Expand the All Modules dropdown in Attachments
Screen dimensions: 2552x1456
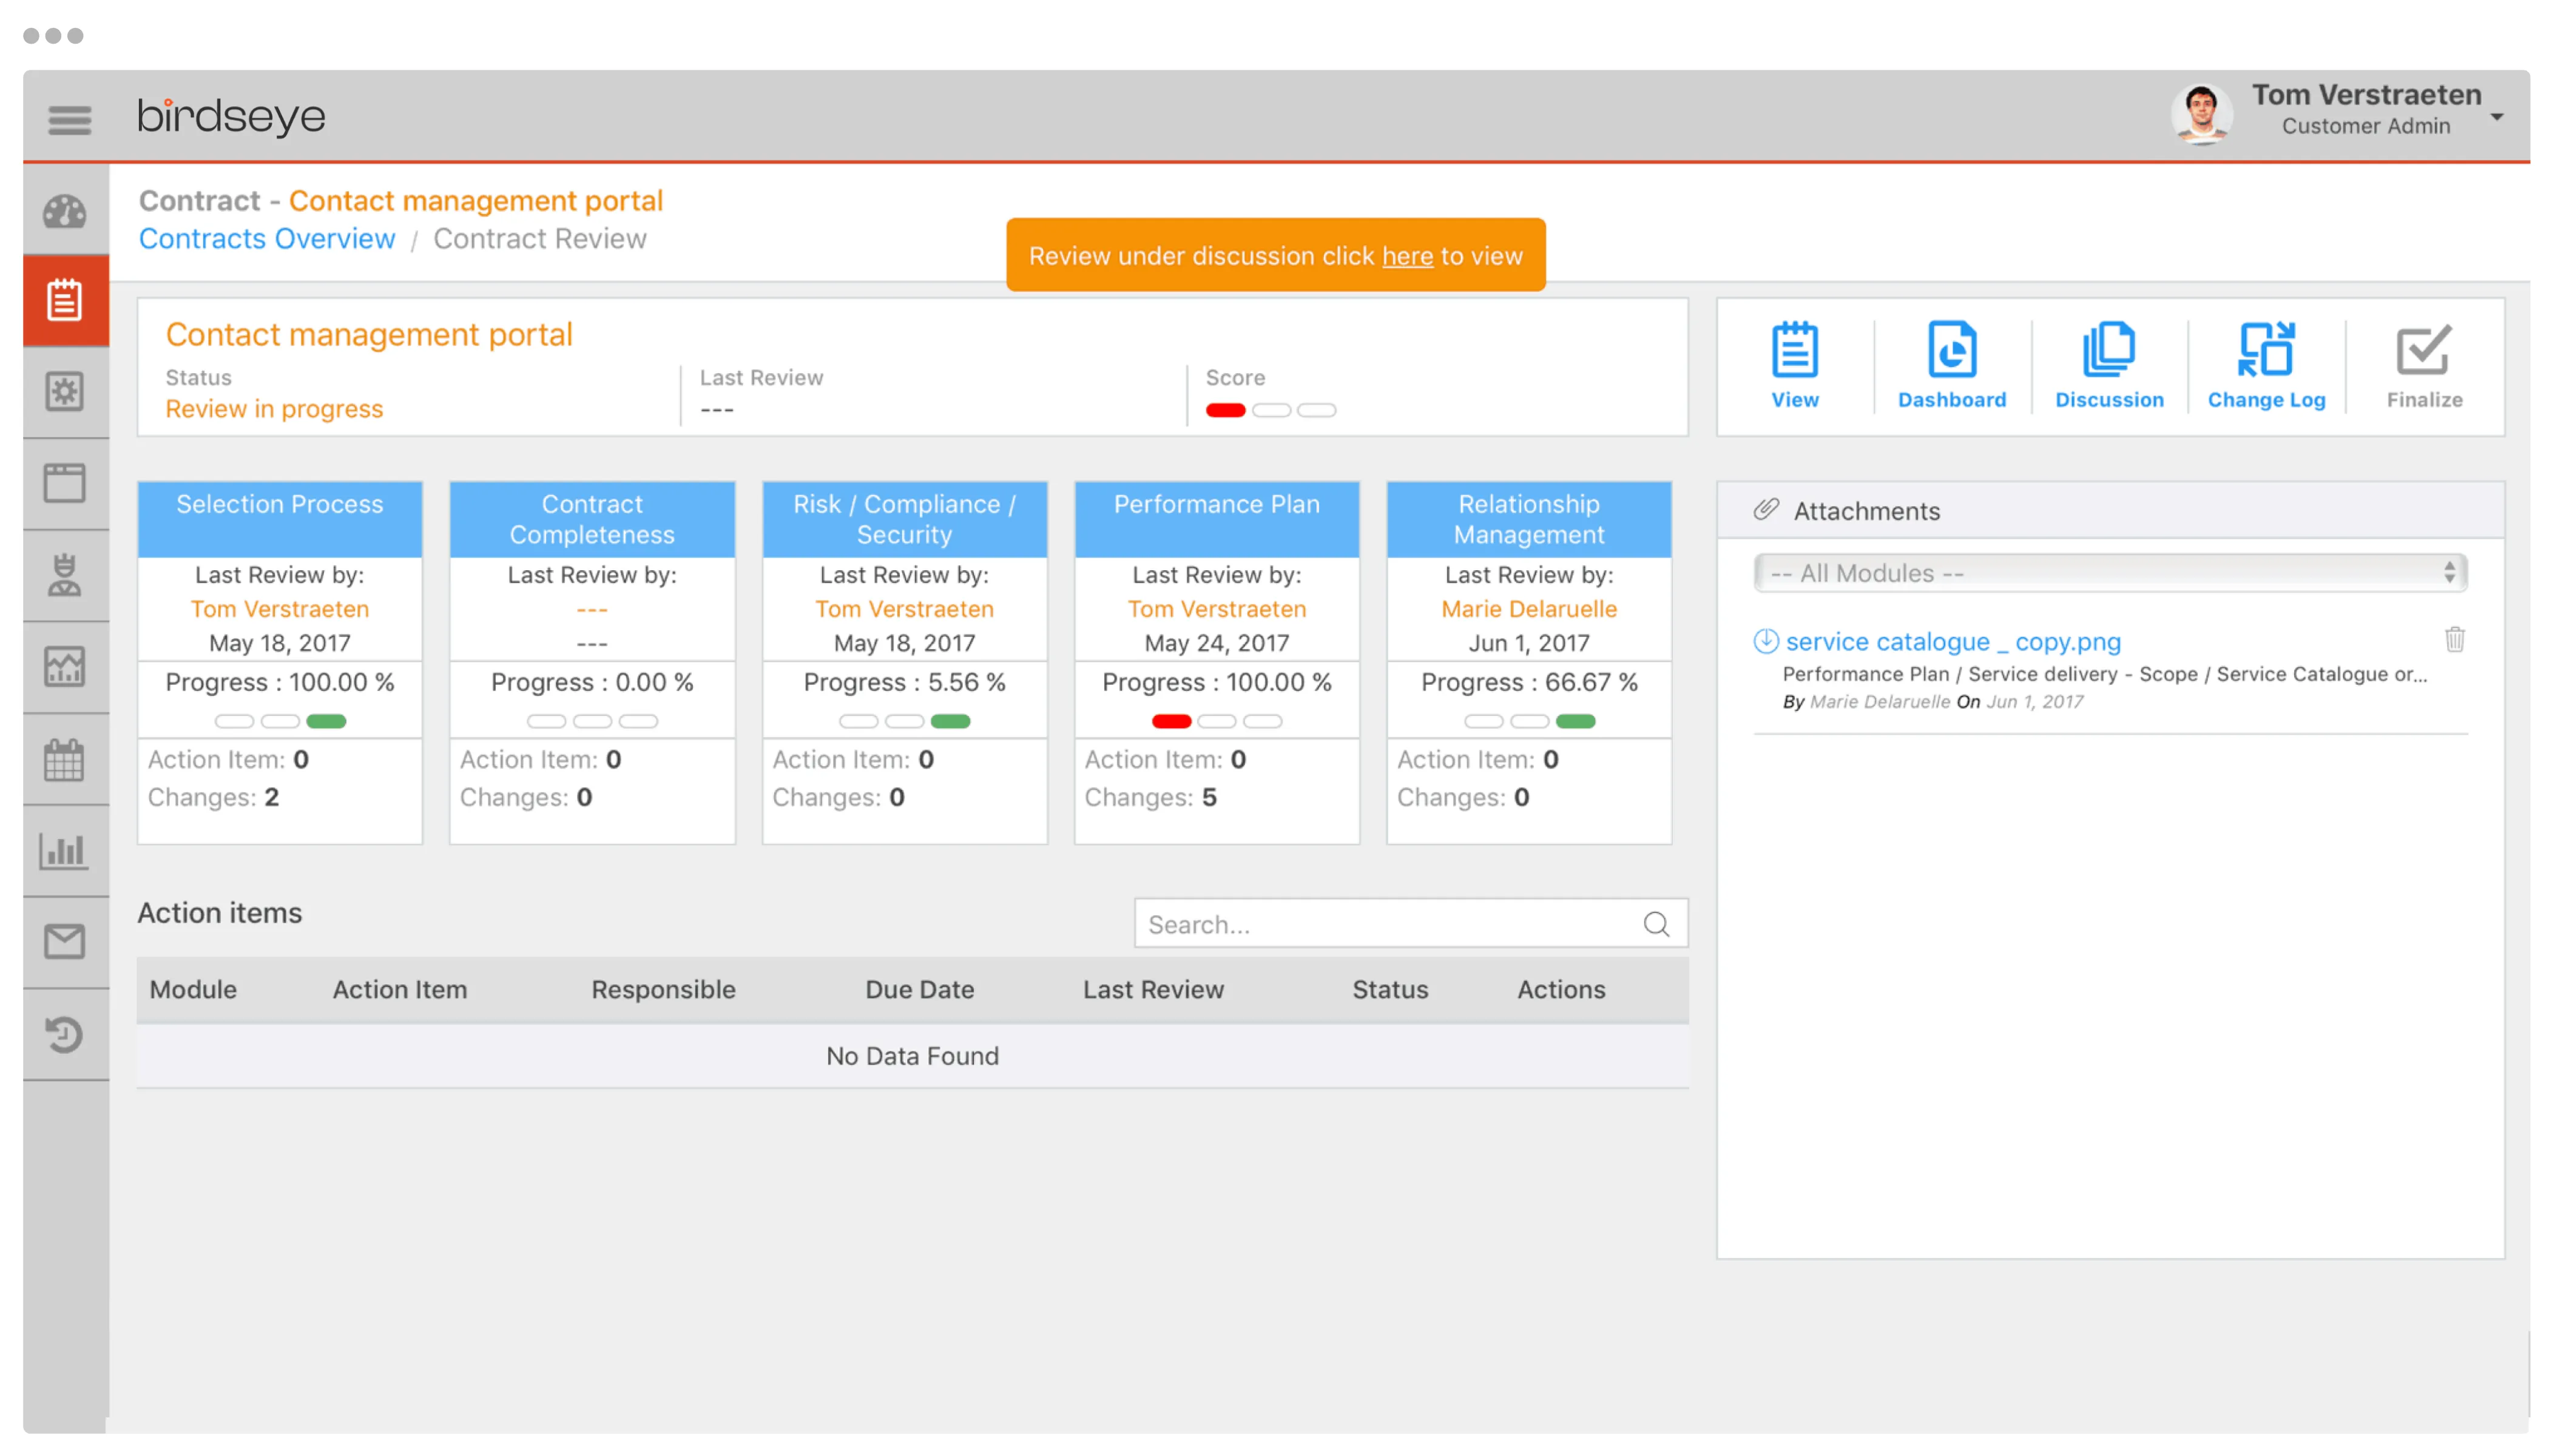[x=2110, y=573]
